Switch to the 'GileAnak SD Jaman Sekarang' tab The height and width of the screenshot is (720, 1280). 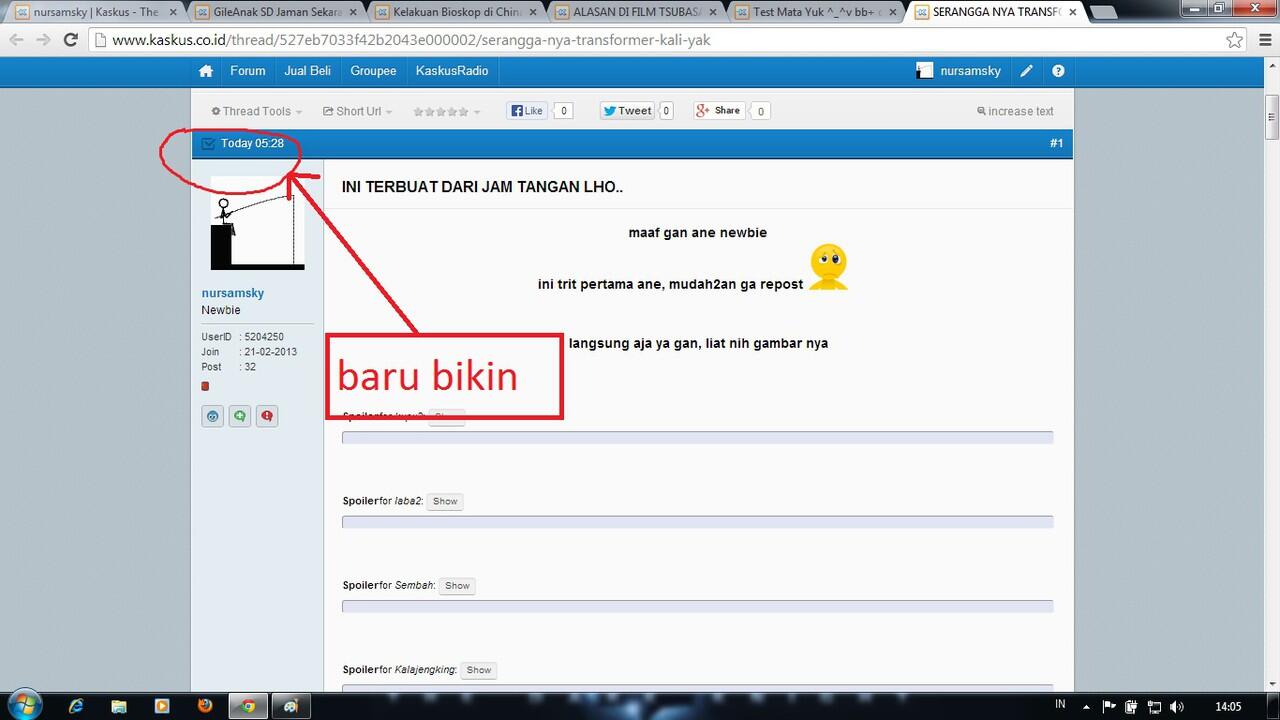(276, 13)
